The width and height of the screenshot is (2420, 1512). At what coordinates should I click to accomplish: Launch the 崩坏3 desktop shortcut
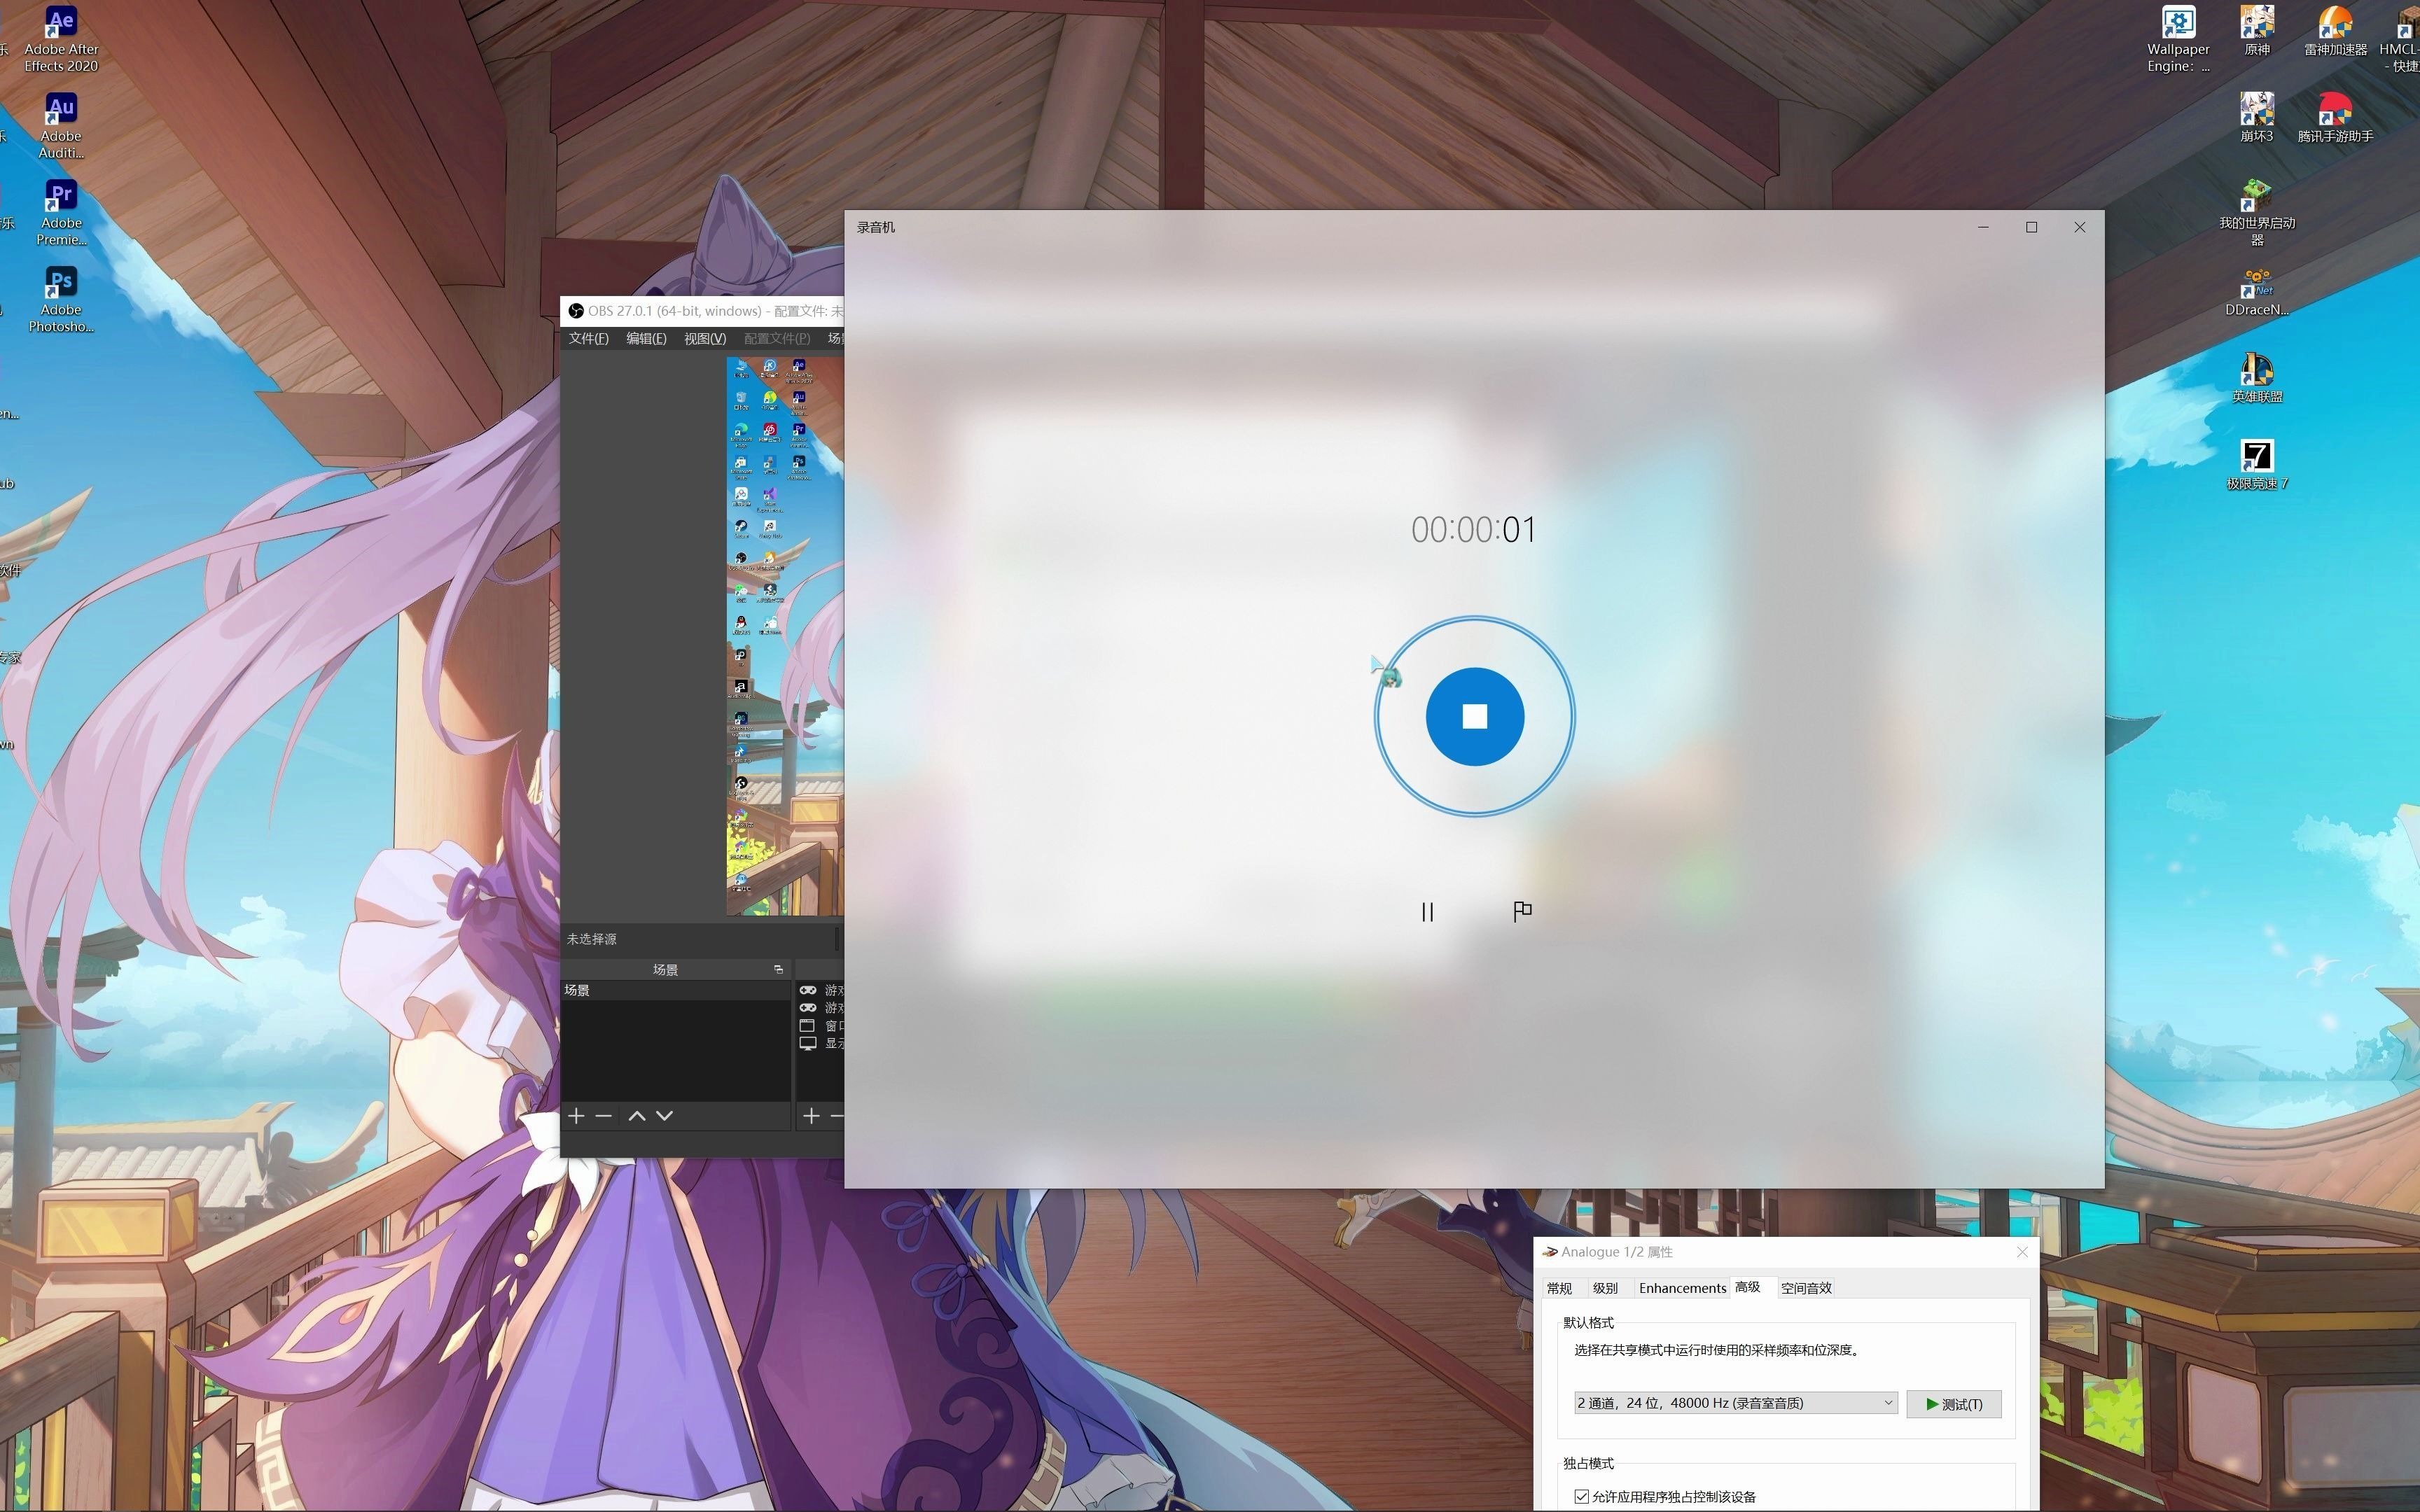point(2257,118)
